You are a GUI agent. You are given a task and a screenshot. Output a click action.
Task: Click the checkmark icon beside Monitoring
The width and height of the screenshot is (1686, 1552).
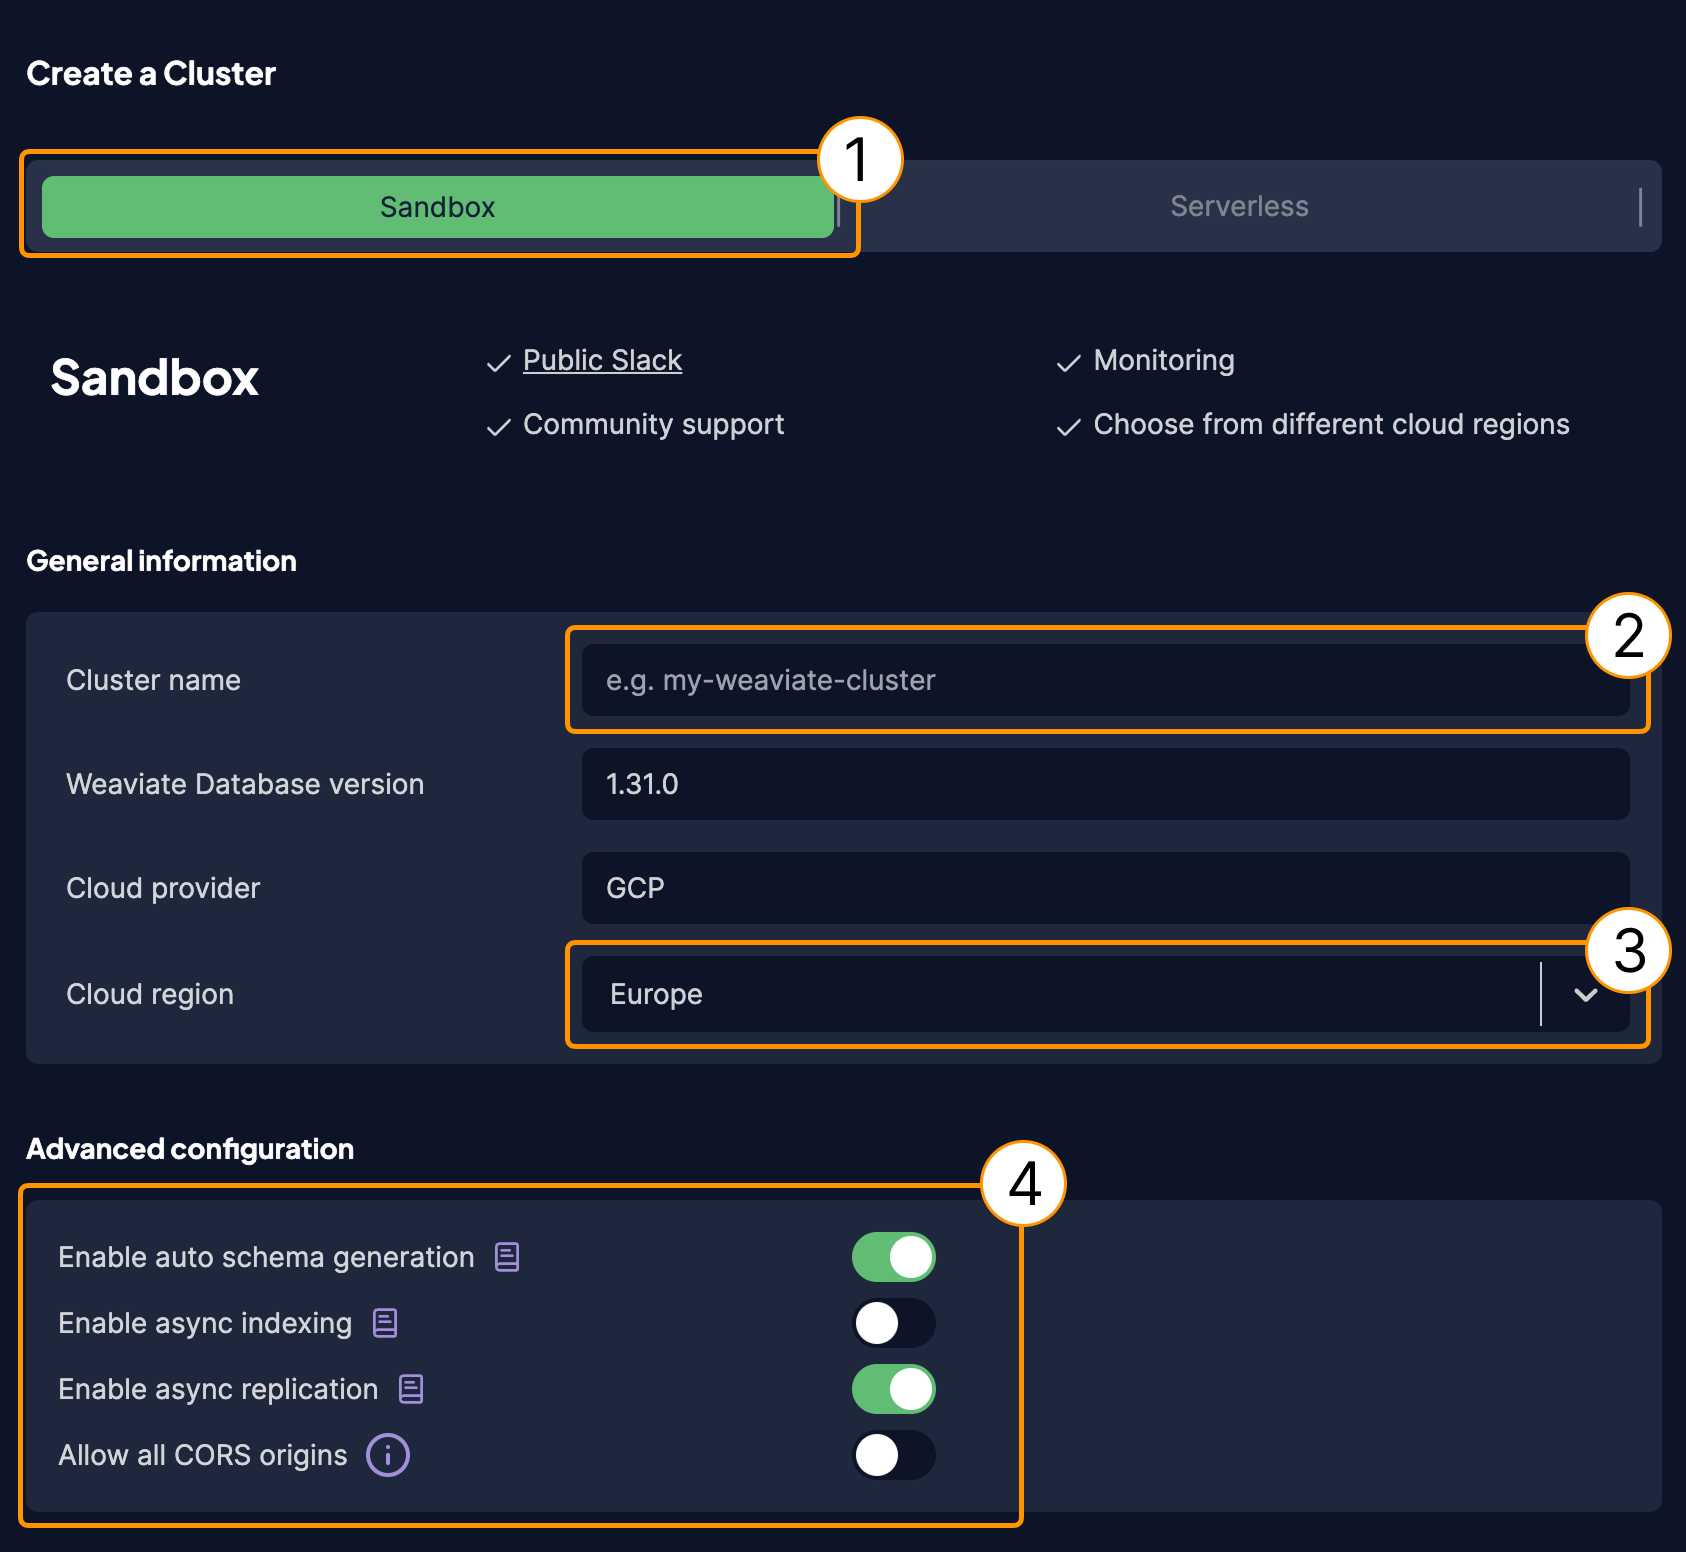pos(1069,363)
